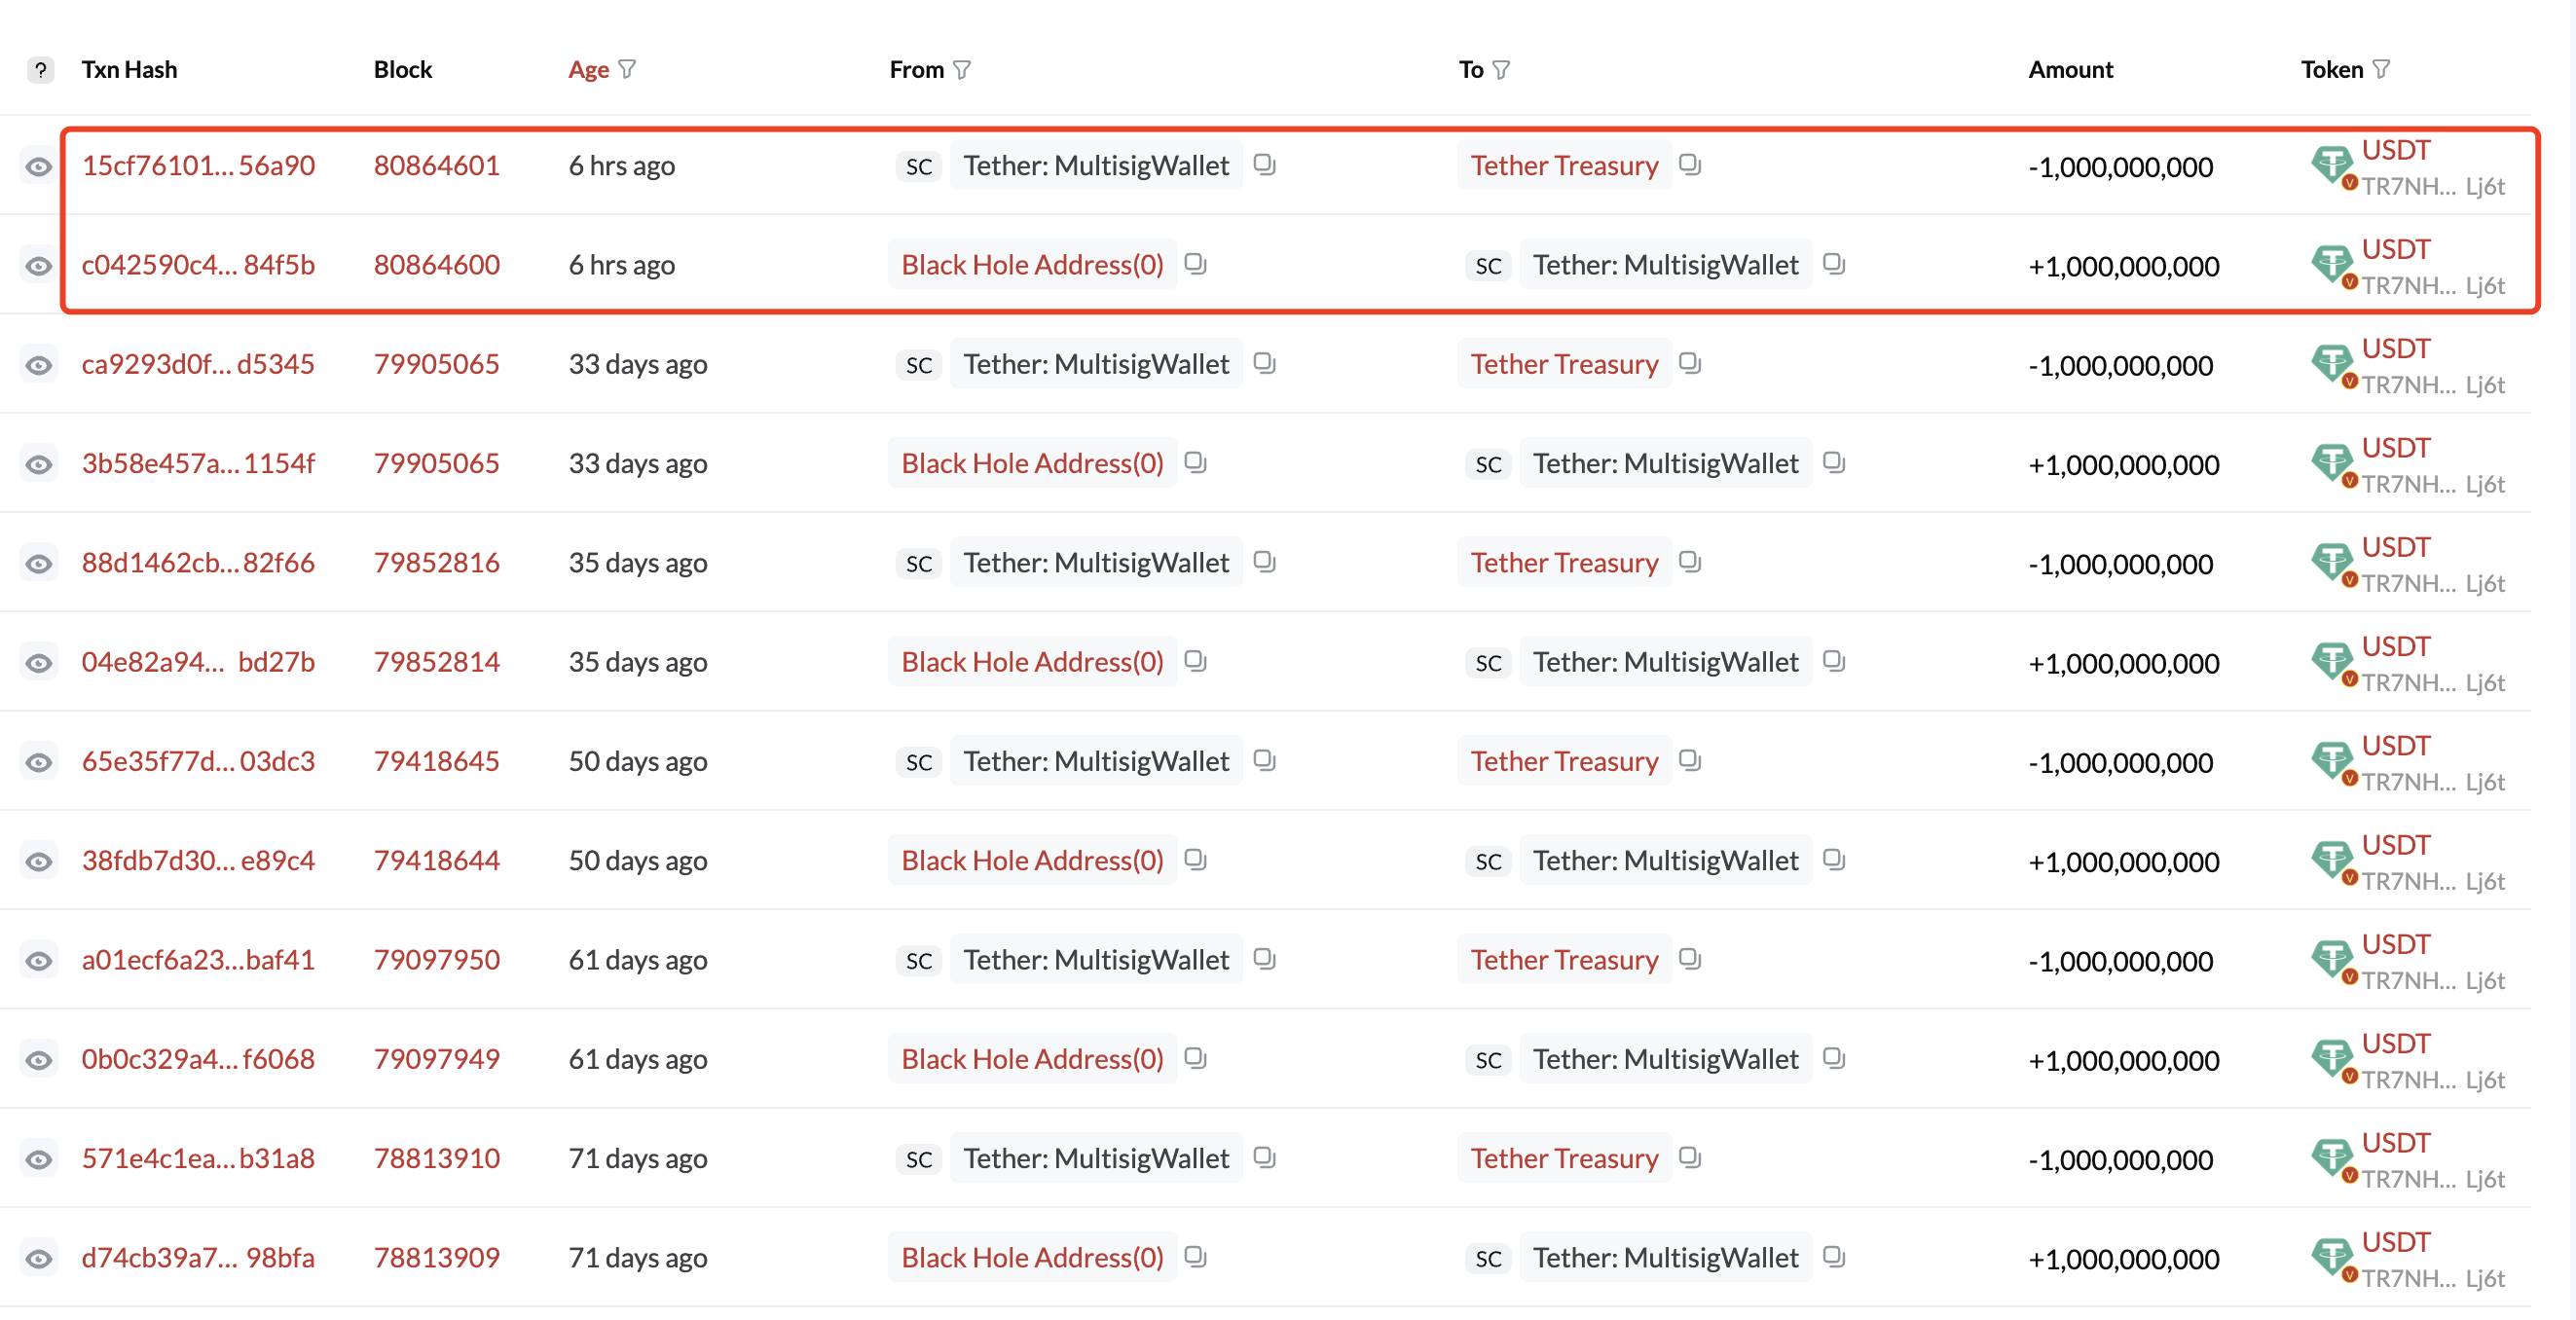The image size is (2576, 1320).
Task: Open transaction hash c042590c4...84f5b
Action: (198, 265)
